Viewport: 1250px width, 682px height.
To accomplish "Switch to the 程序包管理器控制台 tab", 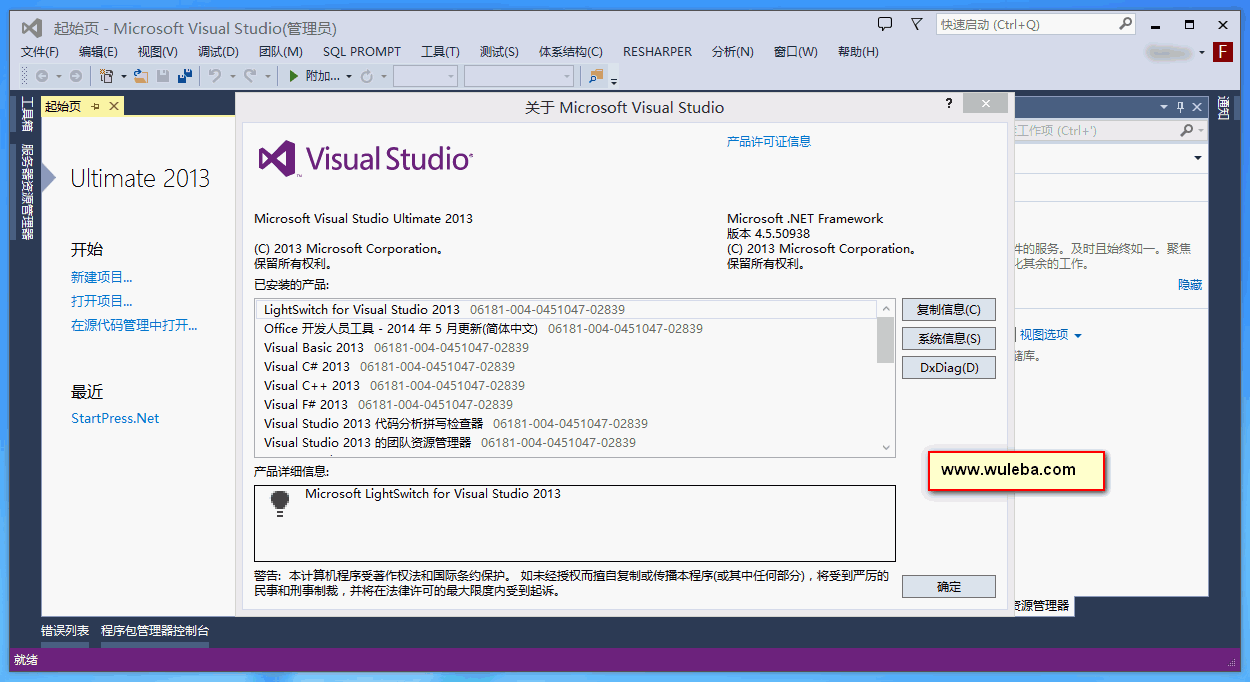I will tap(155, 631).
